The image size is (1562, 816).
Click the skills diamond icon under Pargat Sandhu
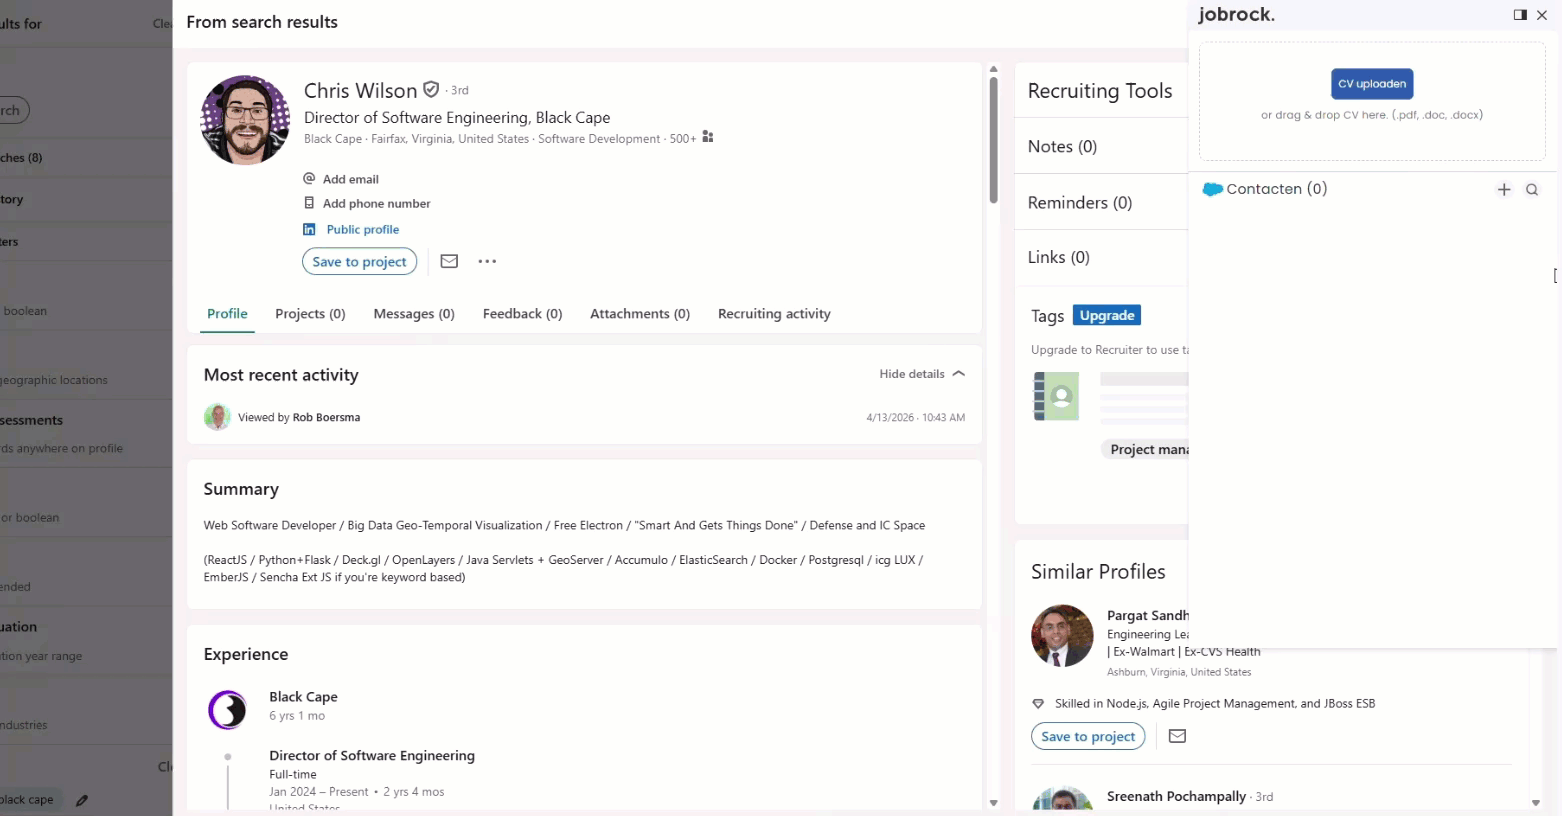tap(1038, 704)
